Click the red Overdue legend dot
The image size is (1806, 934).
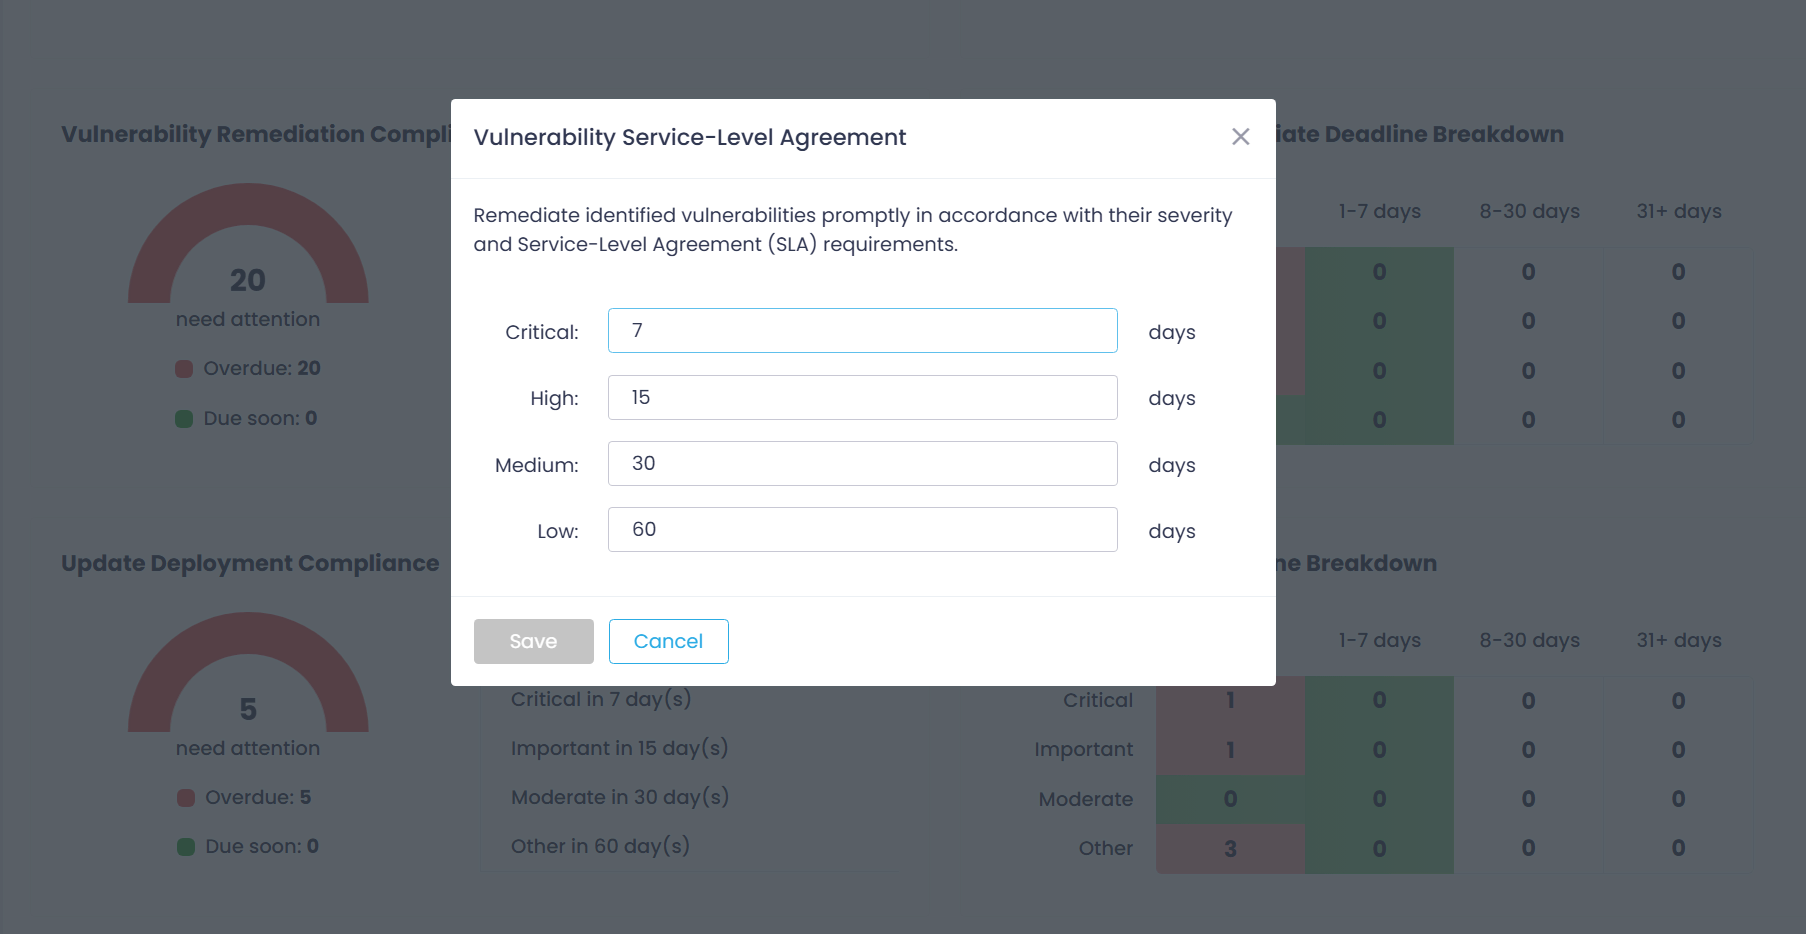coord(184,369)
